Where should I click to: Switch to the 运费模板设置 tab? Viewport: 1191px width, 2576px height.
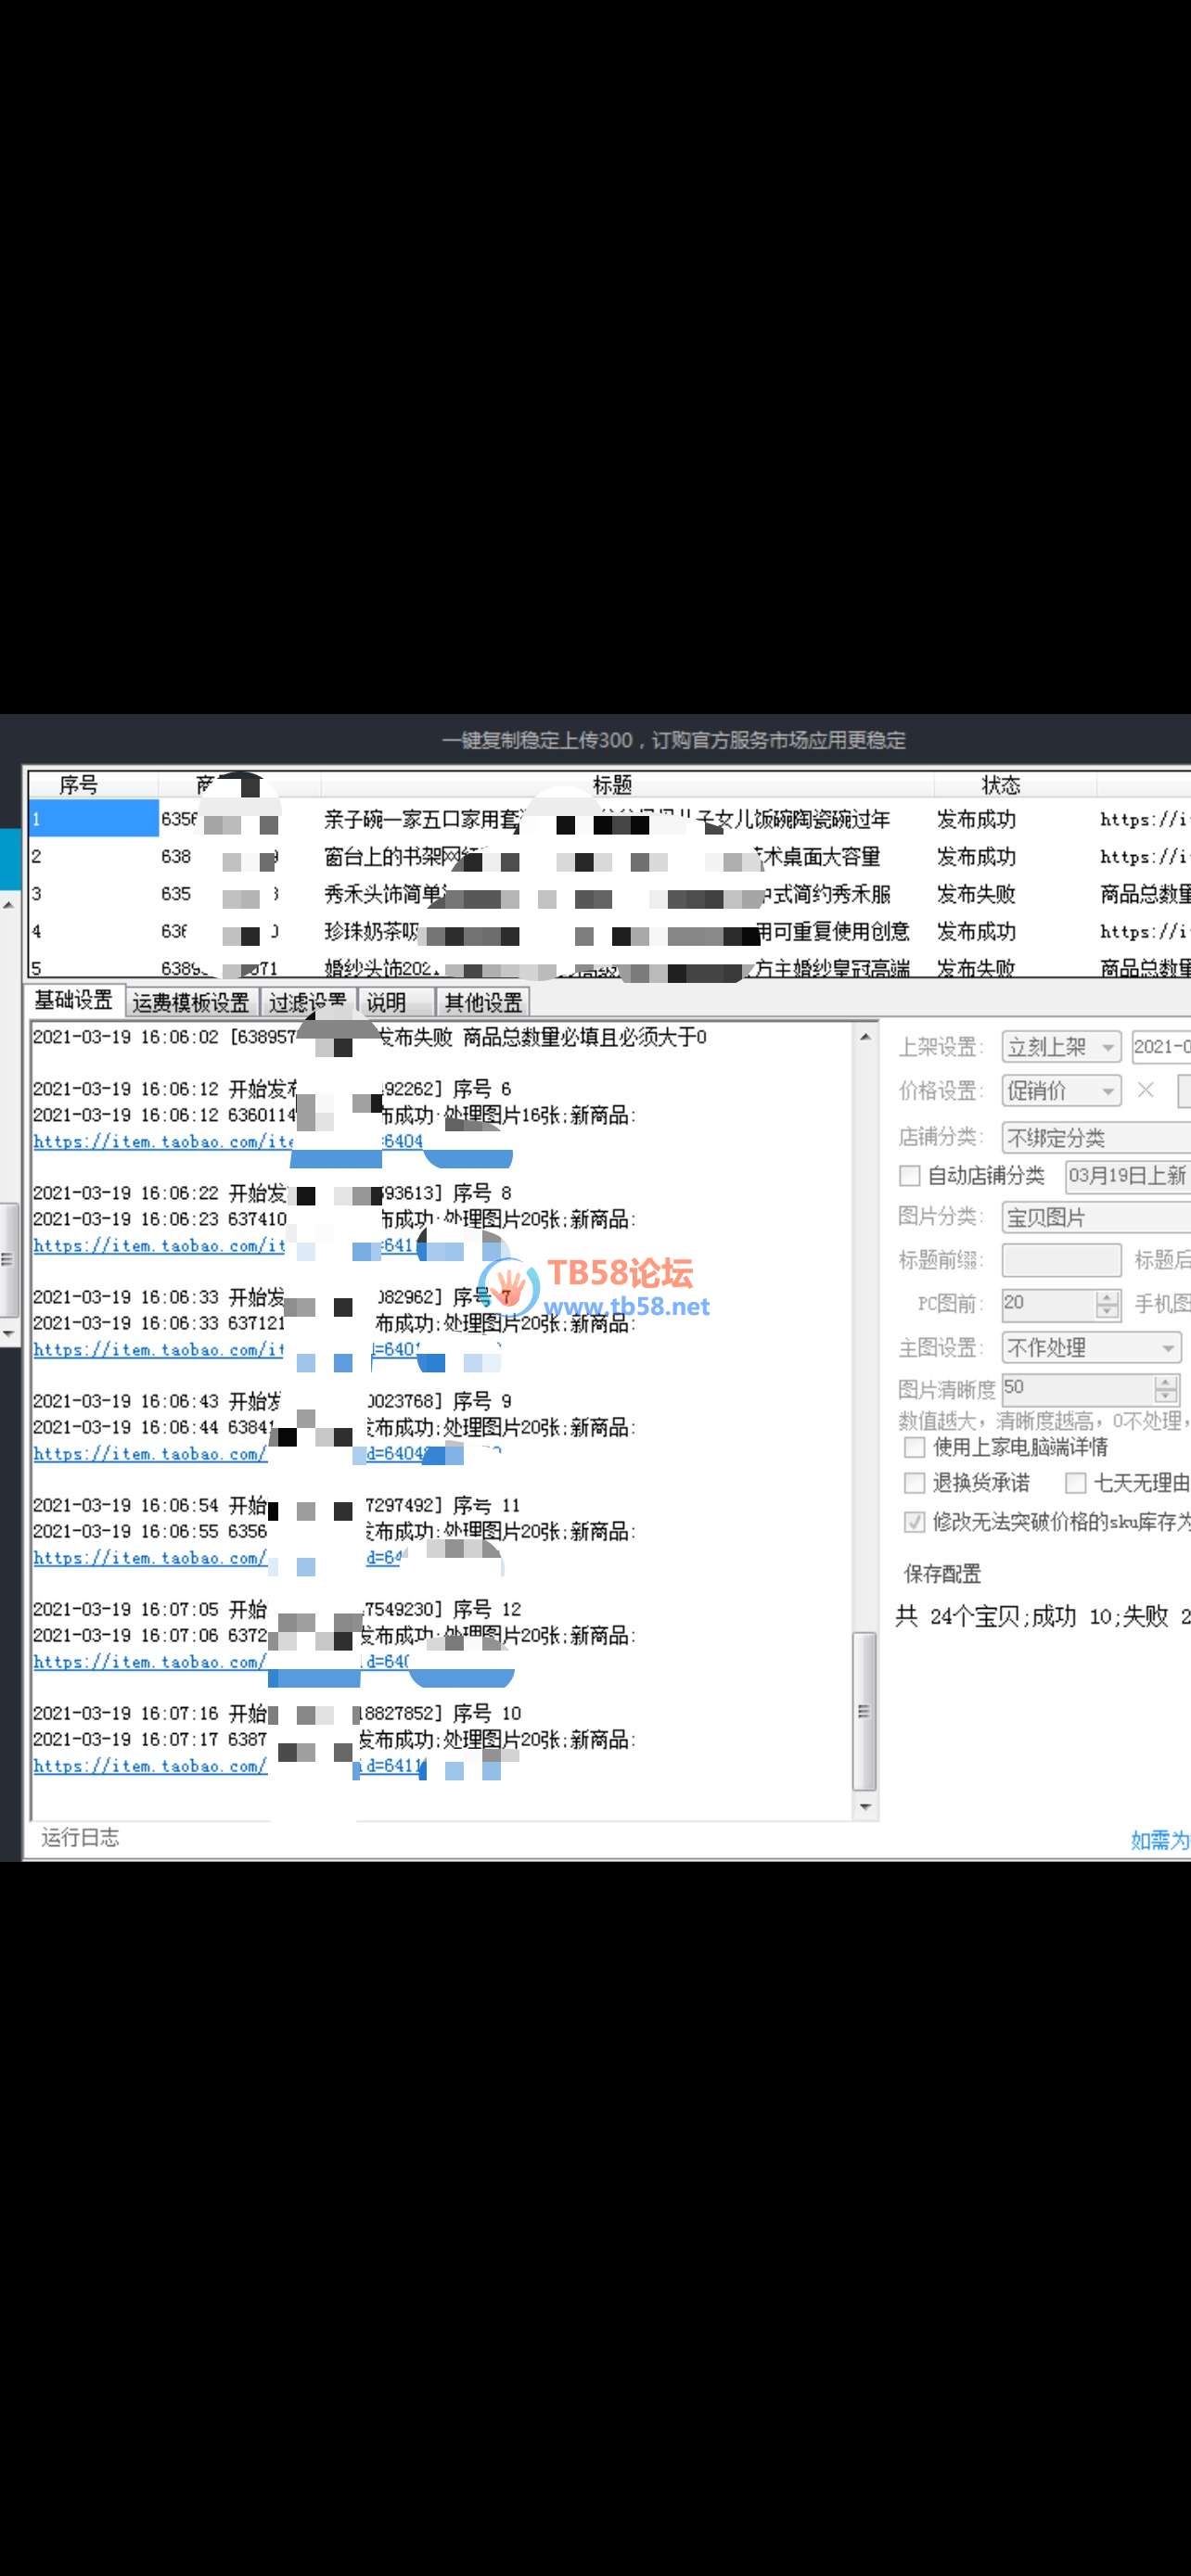click(190, 1002)
